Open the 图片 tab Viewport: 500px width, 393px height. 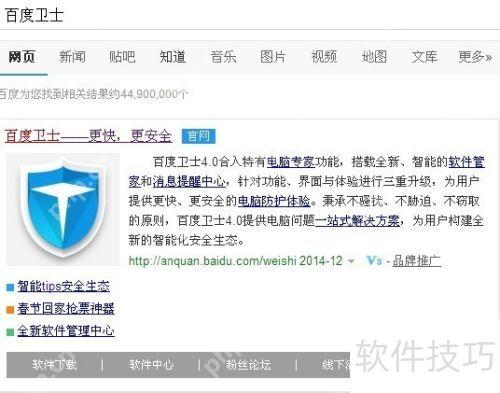pos(273,57)
